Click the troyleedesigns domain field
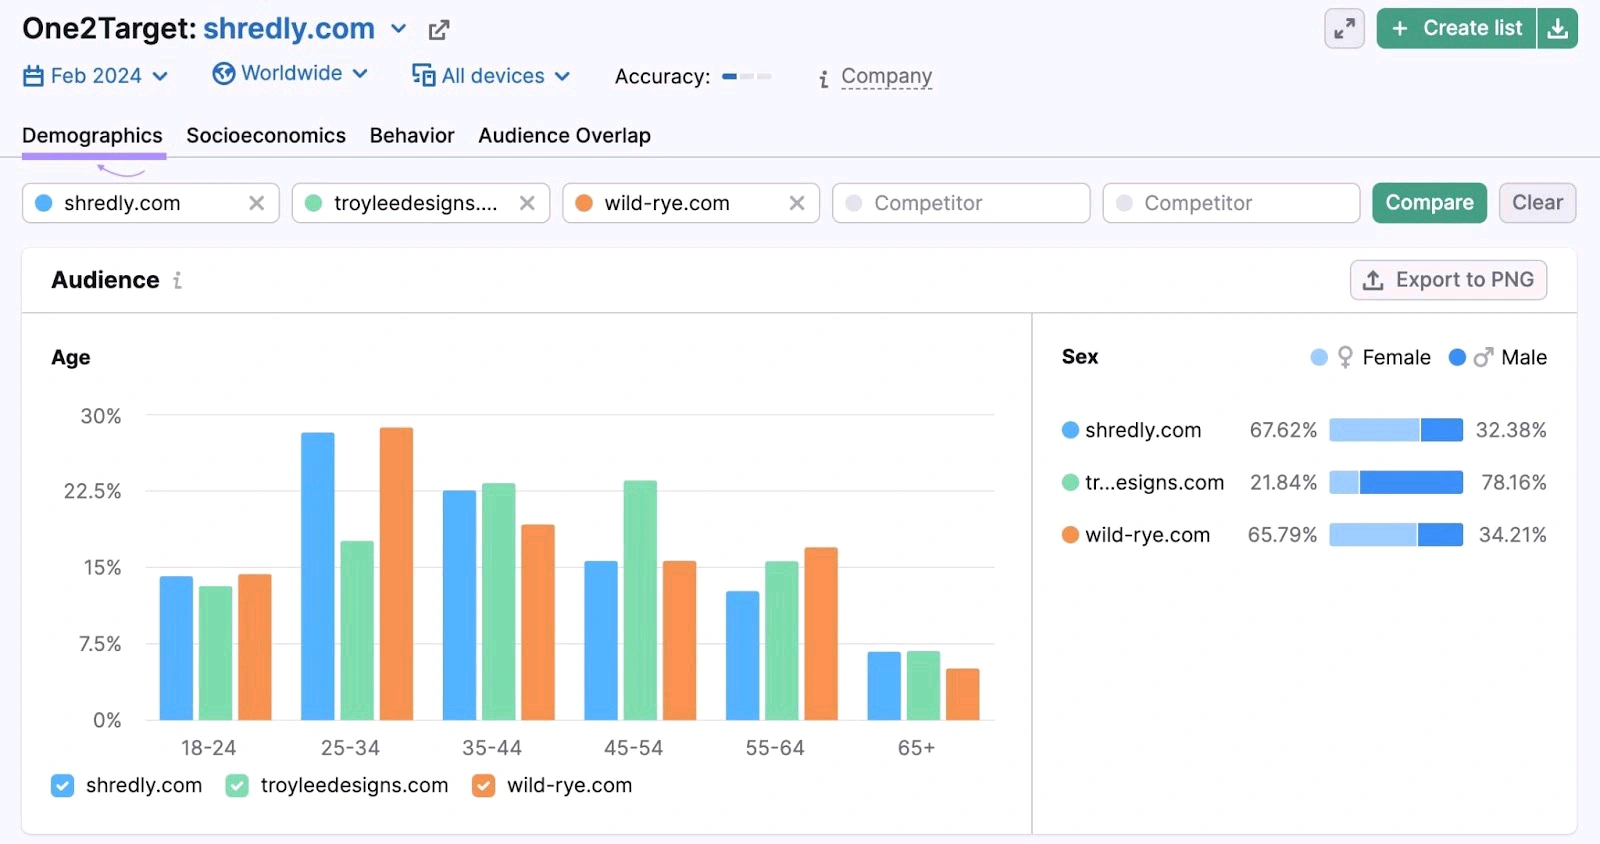The height and width of the screenshot is (844, 1600). point(421,203)
